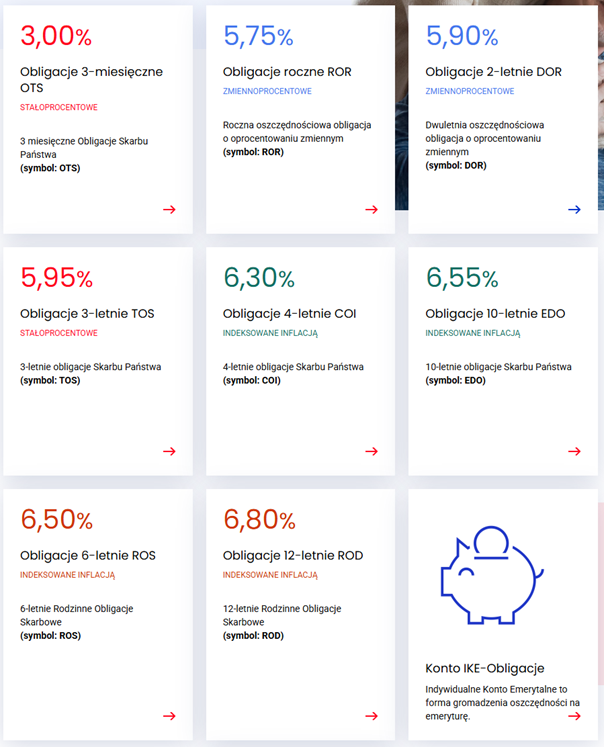
Task: Select the Obligacje 6-letnie ROS heading
Action: pyautogui.click(x=88, y=556)
